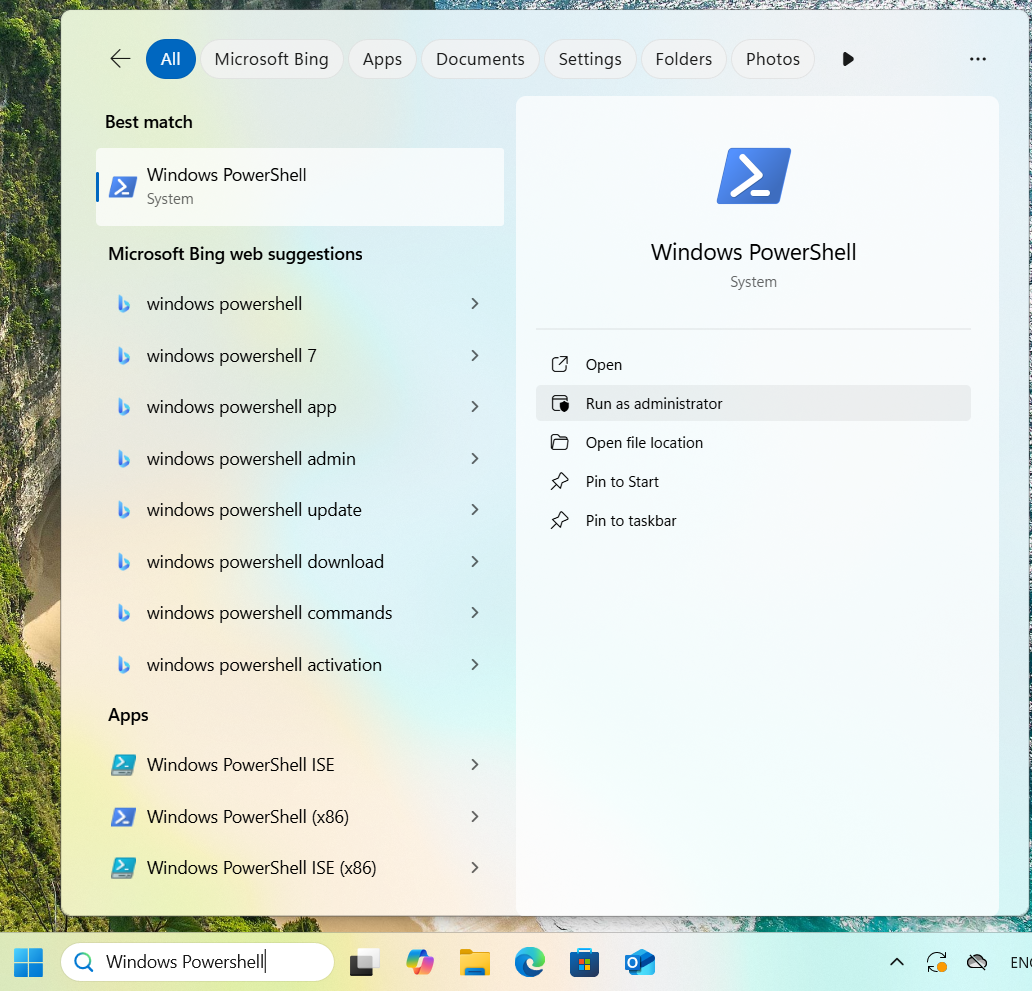Switch to the Photos filter tab
Screen dimensions: 1032x991
point(773,59)
